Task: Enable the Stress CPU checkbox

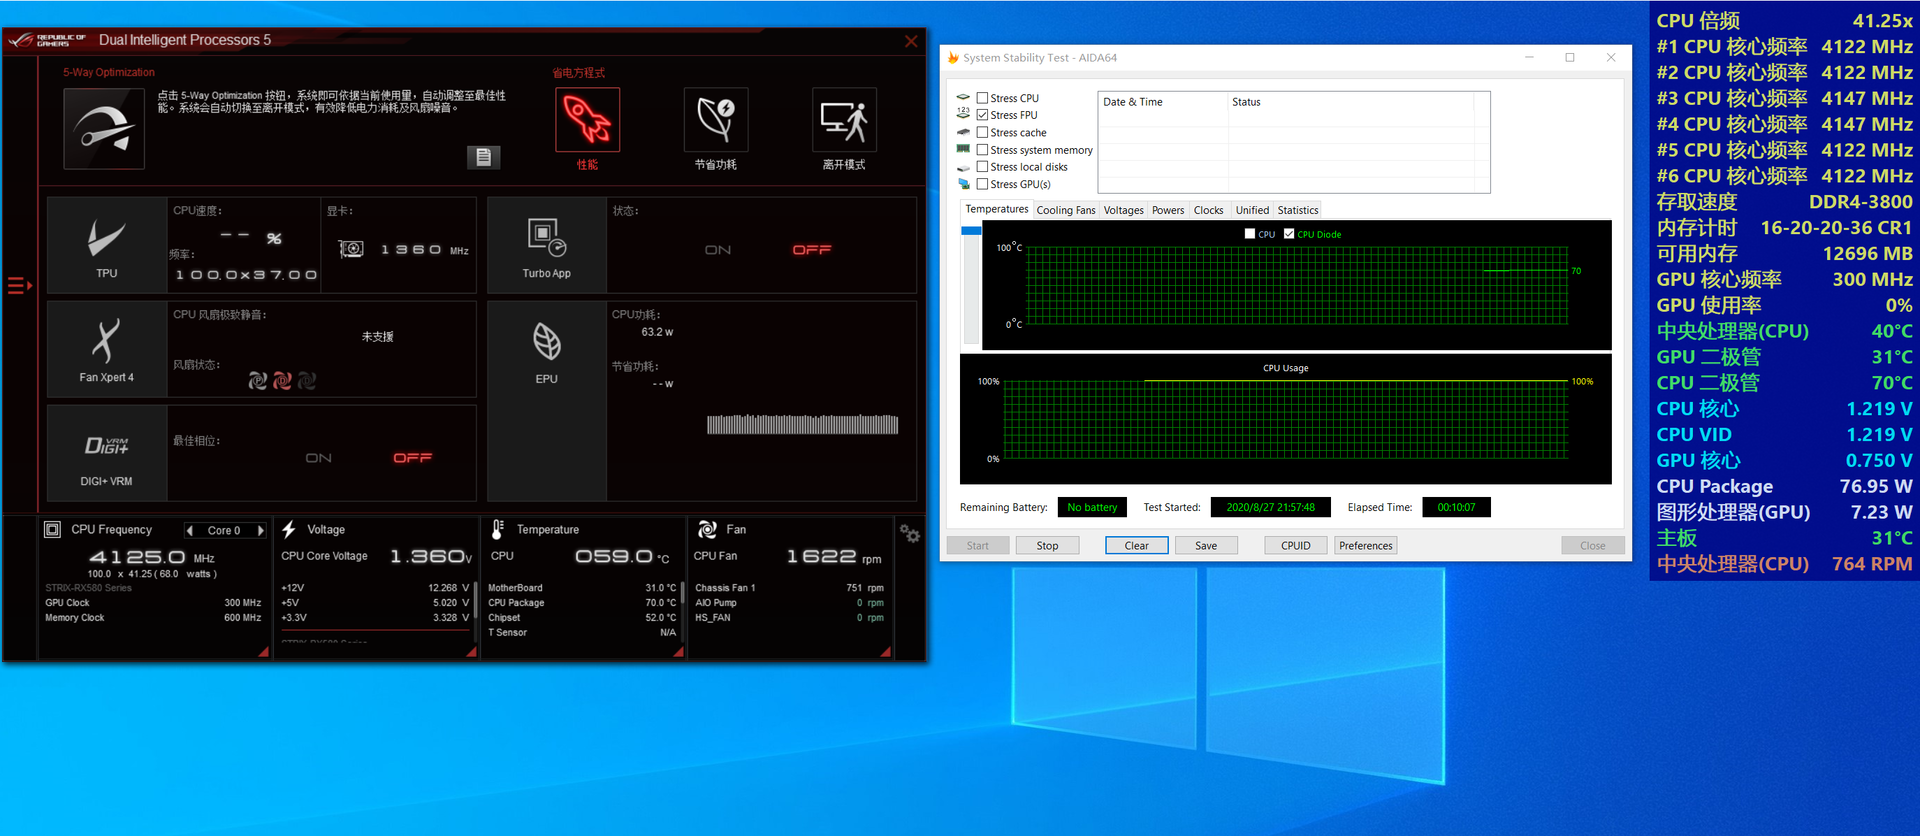Action: [982, 98]
